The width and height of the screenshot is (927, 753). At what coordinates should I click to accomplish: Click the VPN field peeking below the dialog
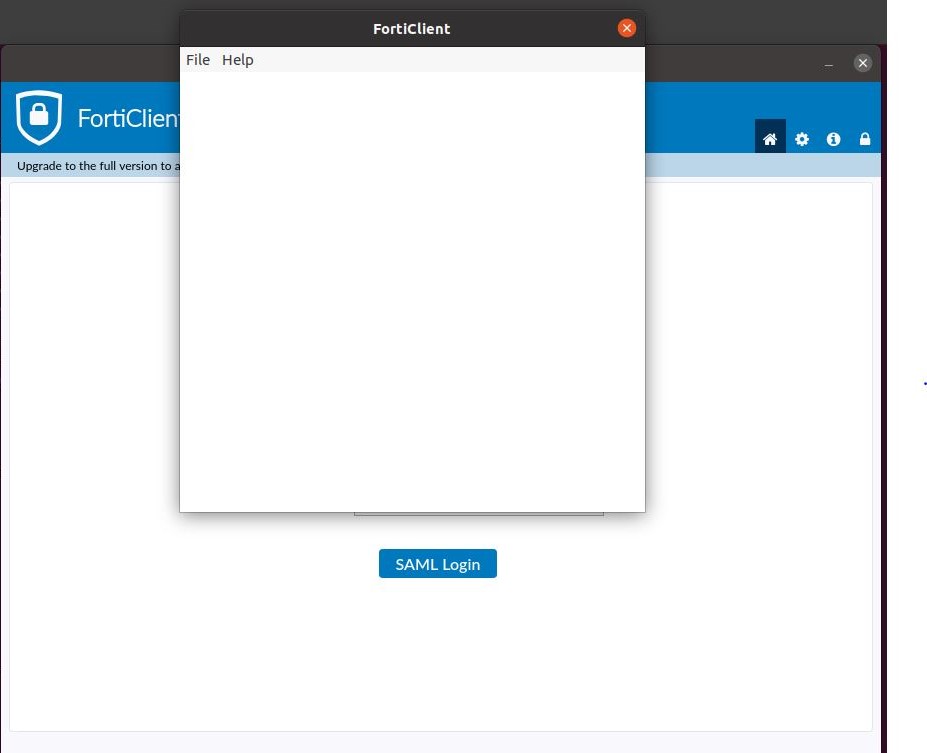478,508
